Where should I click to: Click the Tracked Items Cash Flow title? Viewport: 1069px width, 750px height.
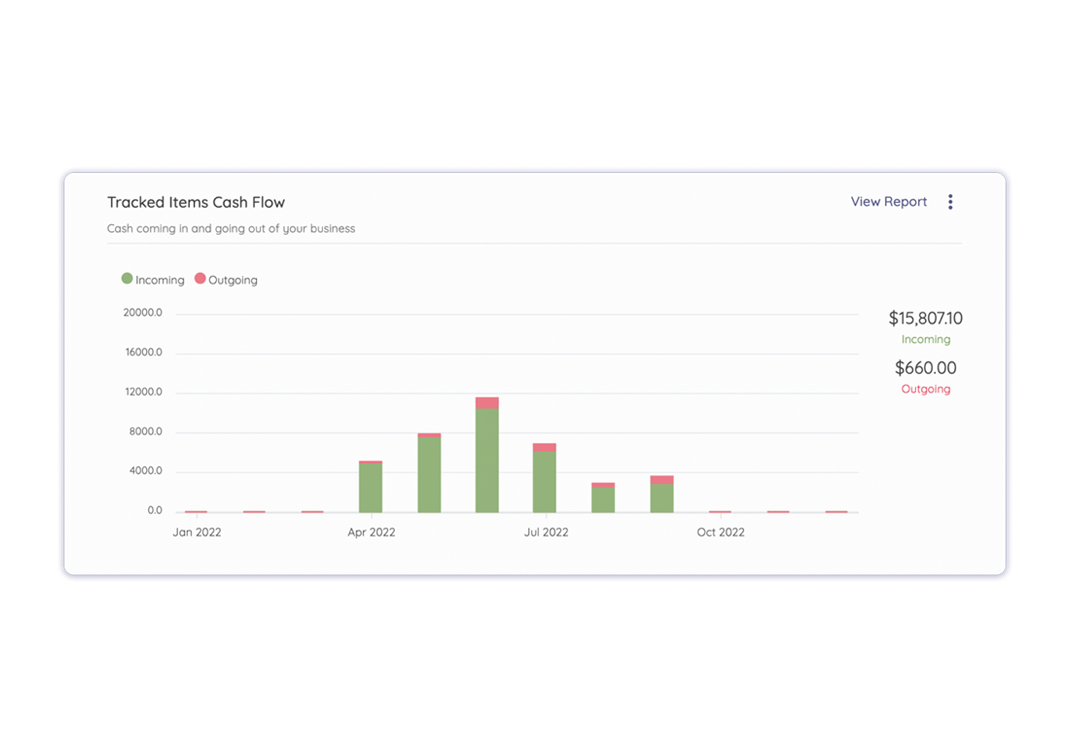[196, 202]
